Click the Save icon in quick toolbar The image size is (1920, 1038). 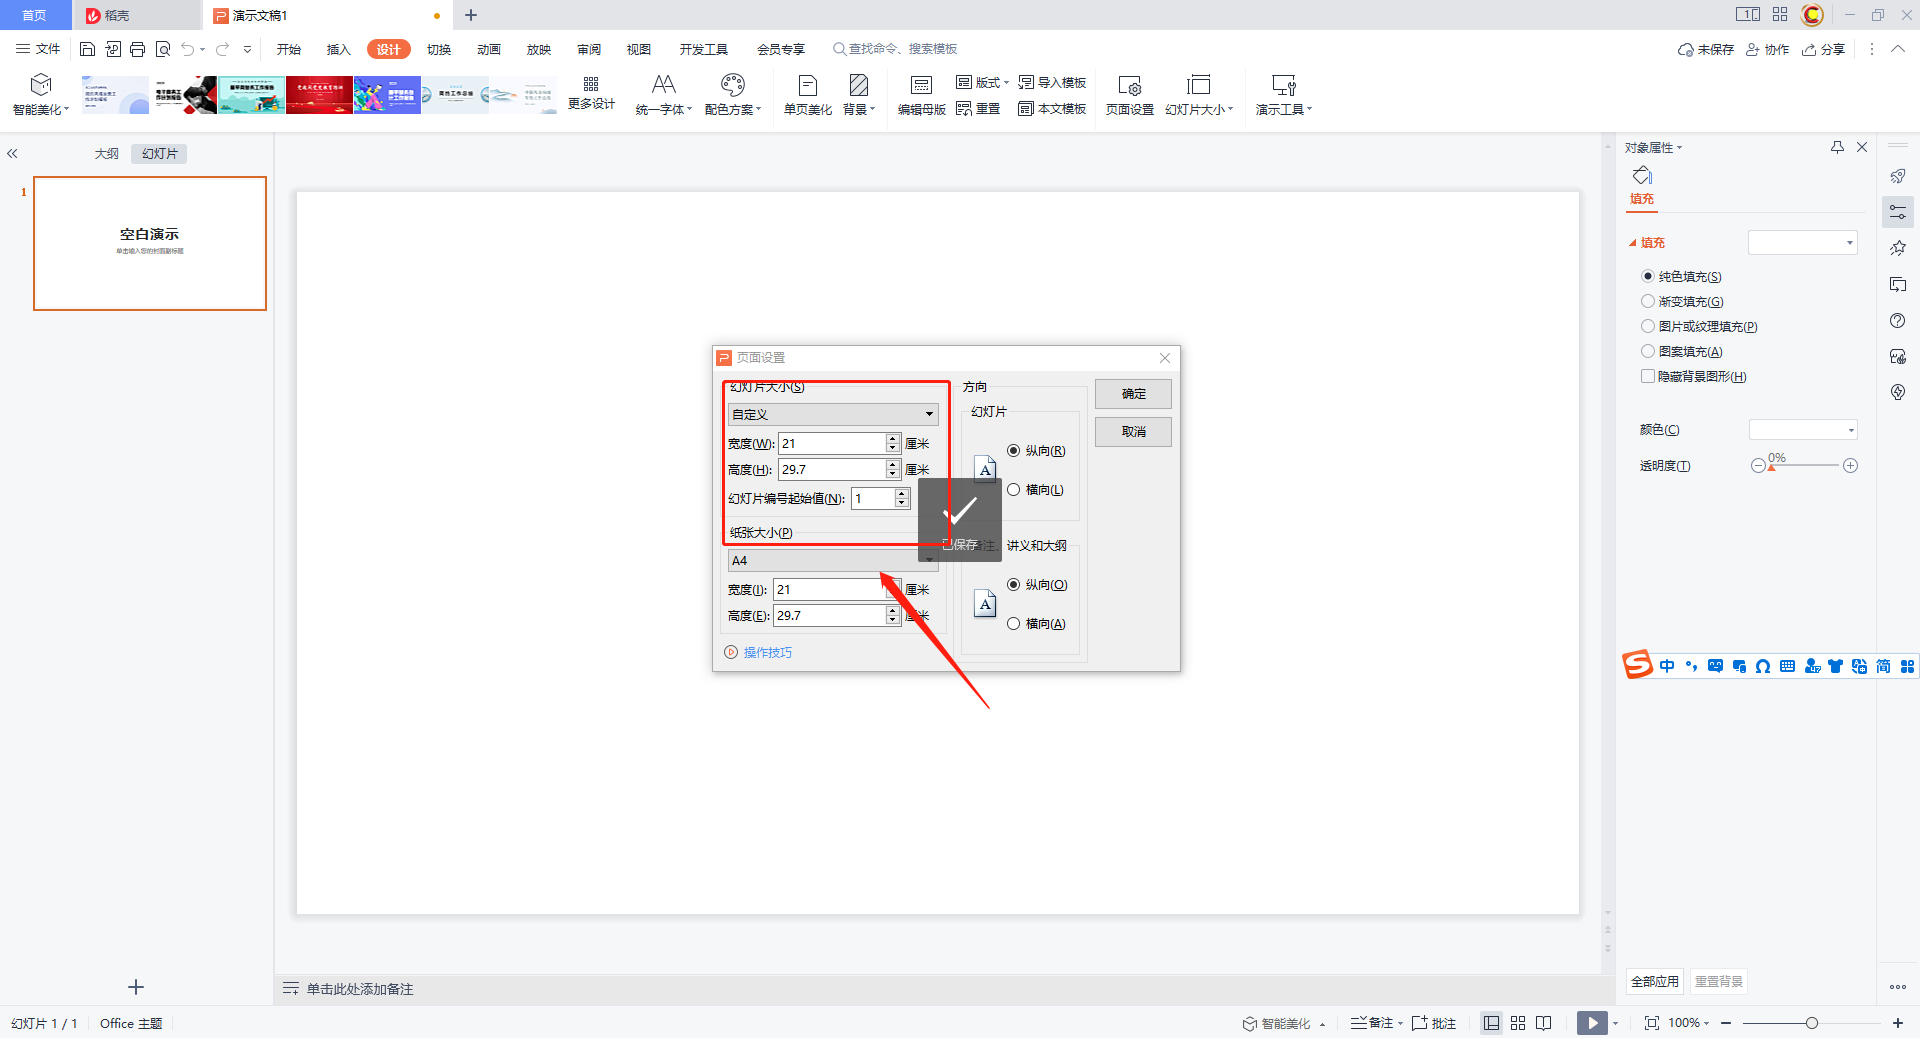(87, 49)
